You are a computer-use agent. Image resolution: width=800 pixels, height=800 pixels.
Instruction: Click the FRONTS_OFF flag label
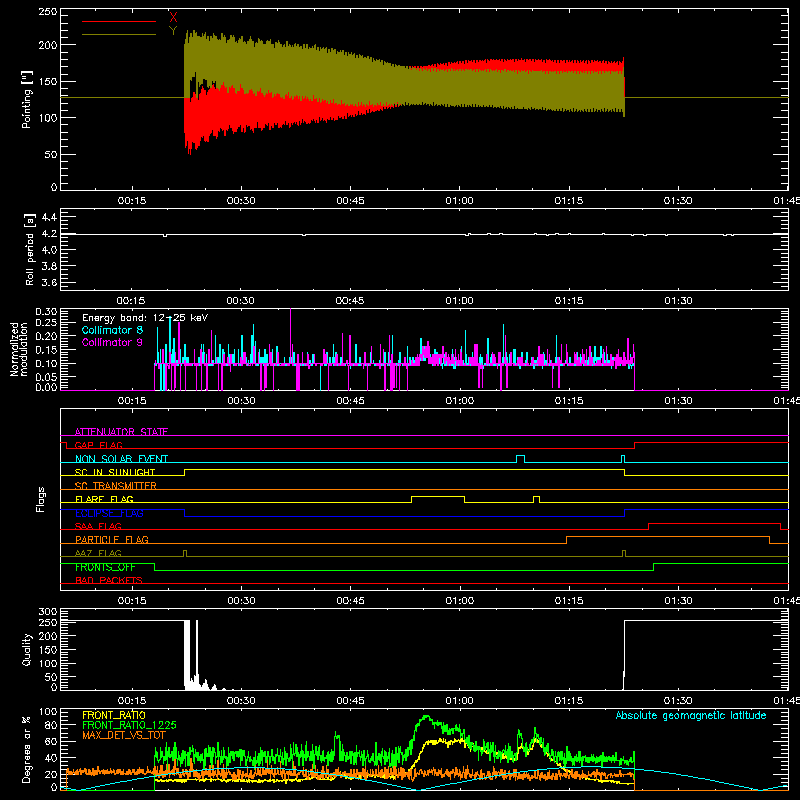[105, 567]
